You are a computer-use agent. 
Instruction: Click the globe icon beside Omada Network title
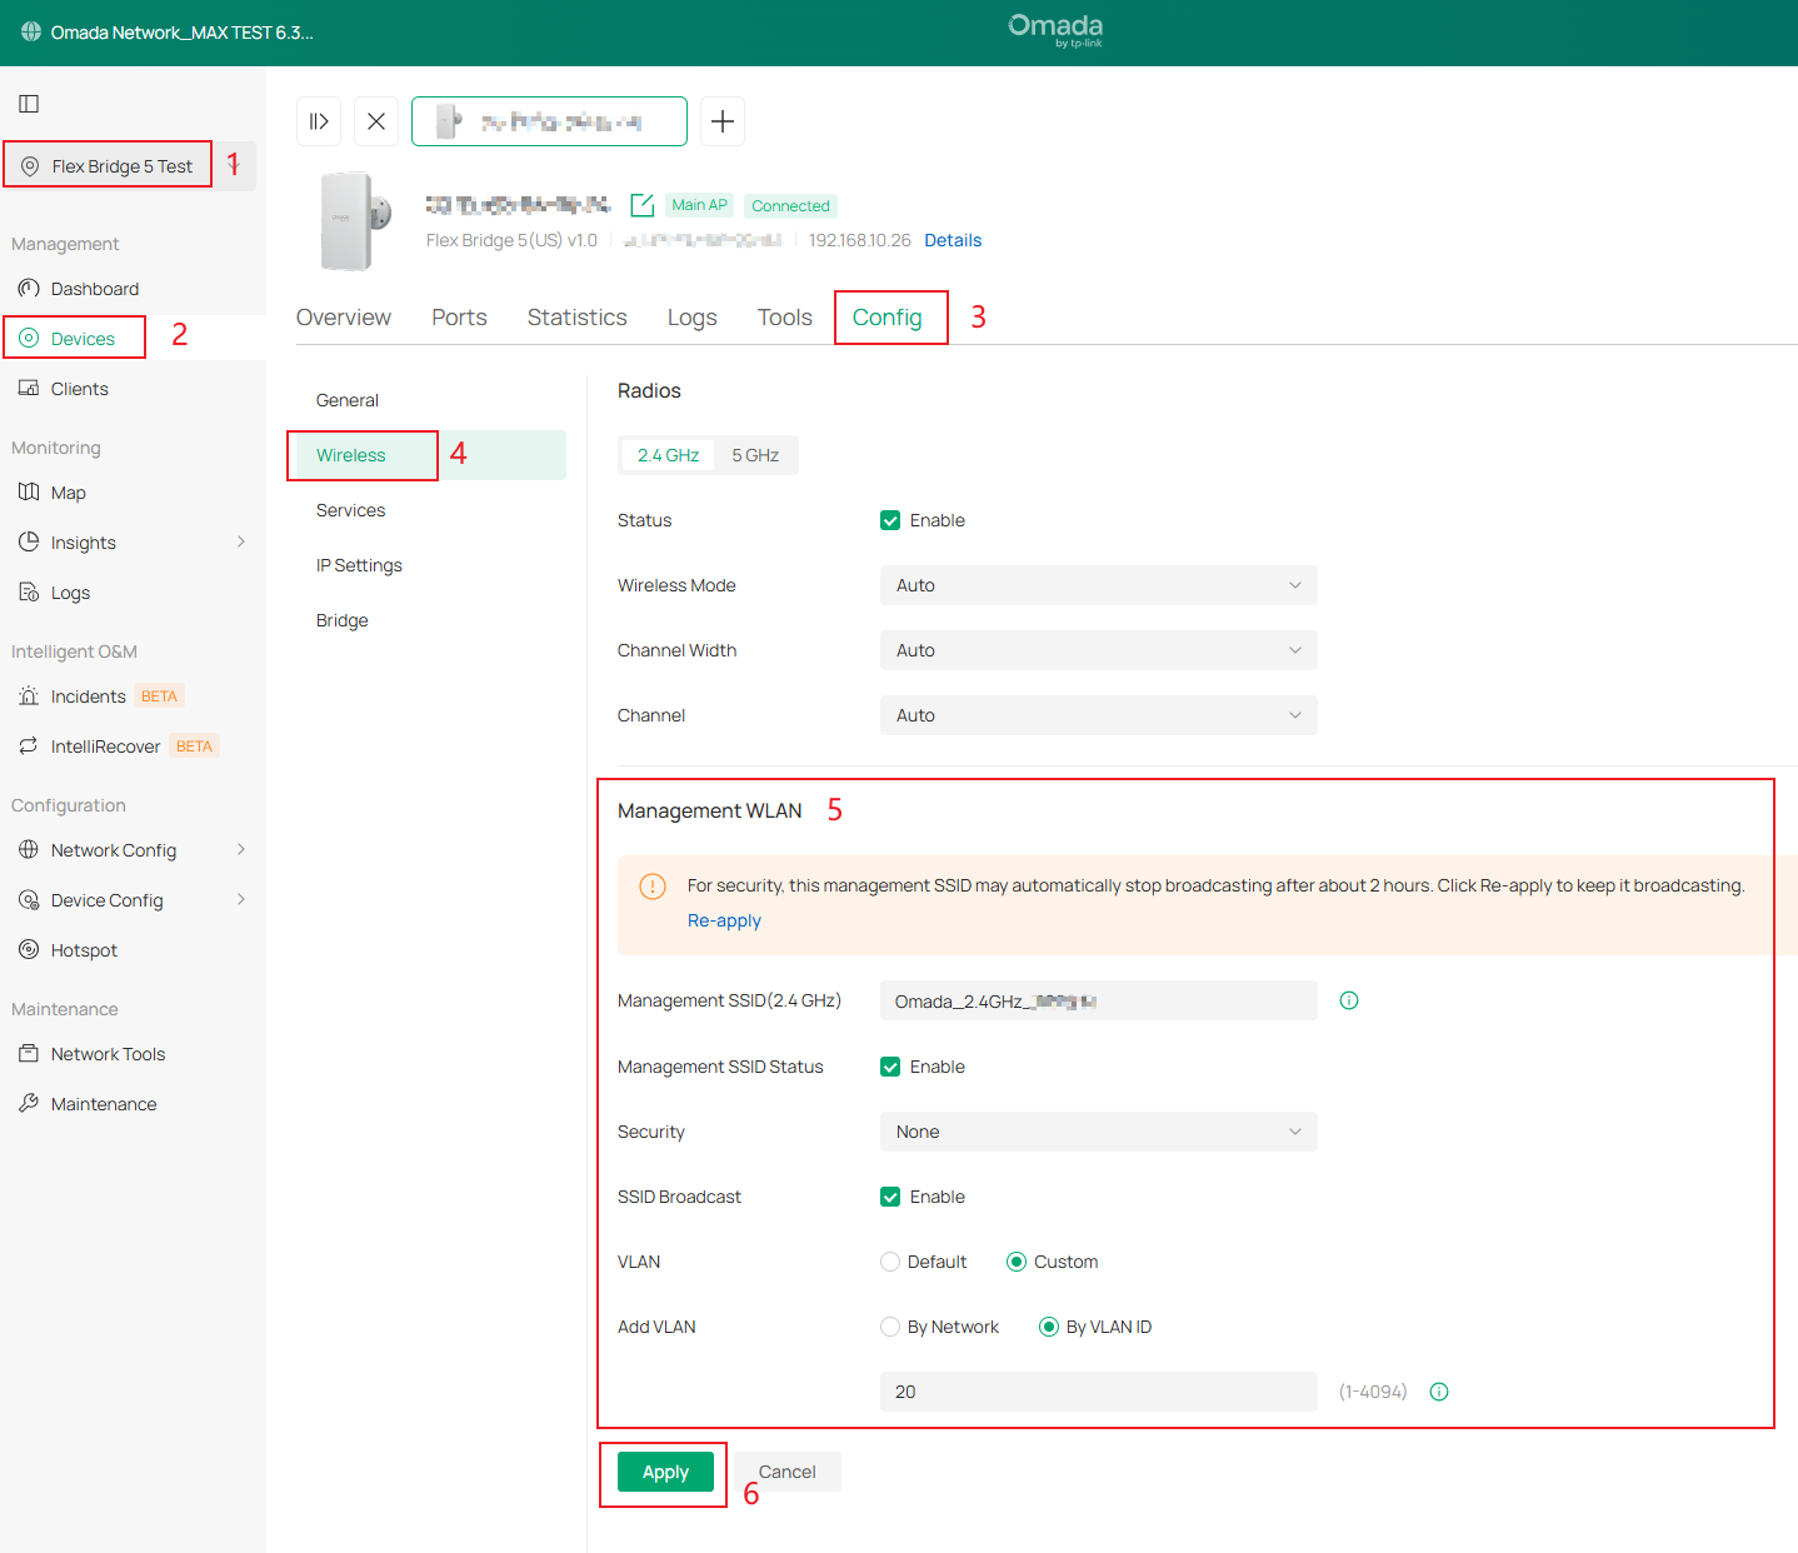pos(31,32)
